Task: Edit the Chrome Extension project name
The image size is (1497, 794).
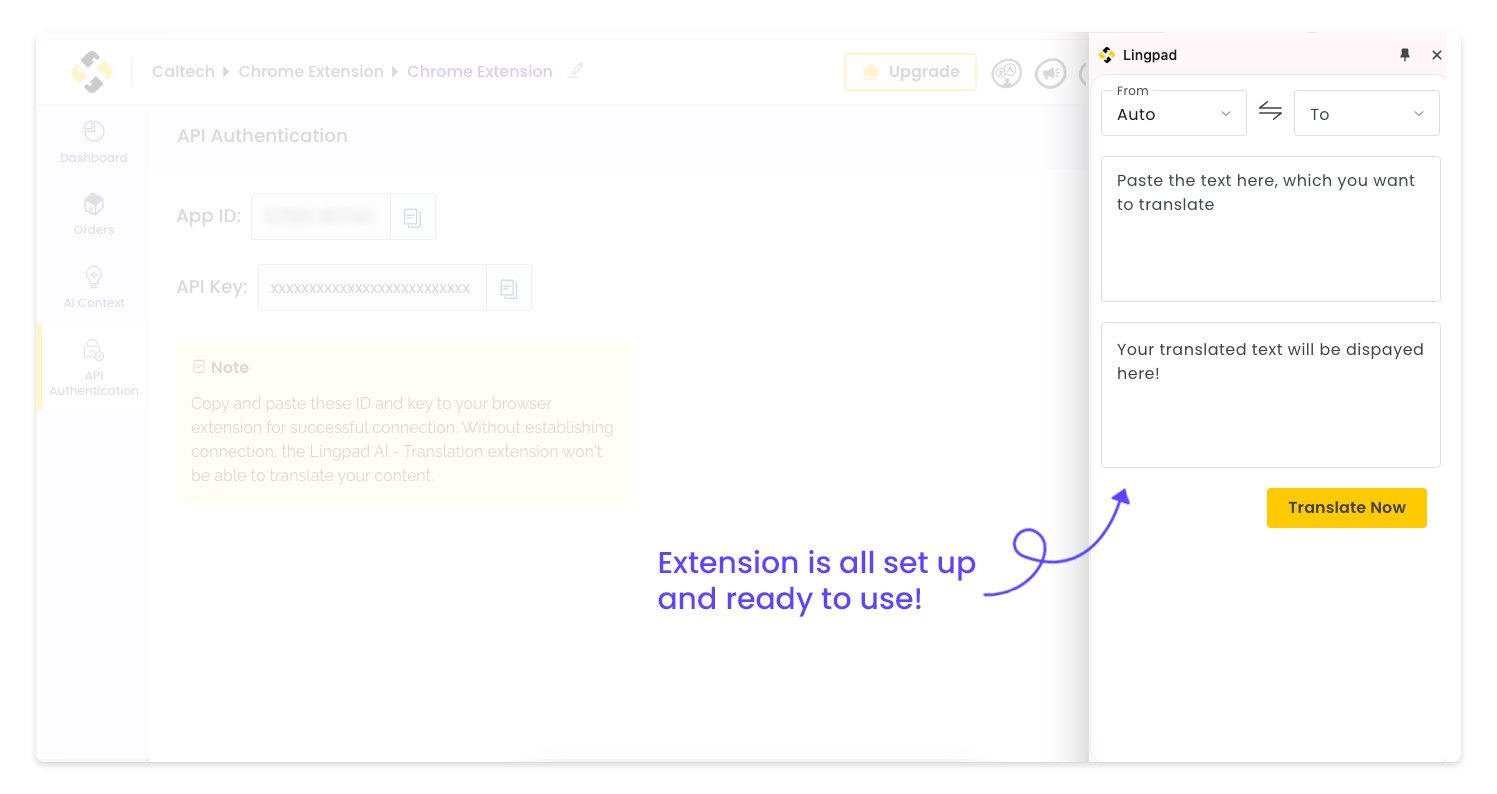Action: 575,71
